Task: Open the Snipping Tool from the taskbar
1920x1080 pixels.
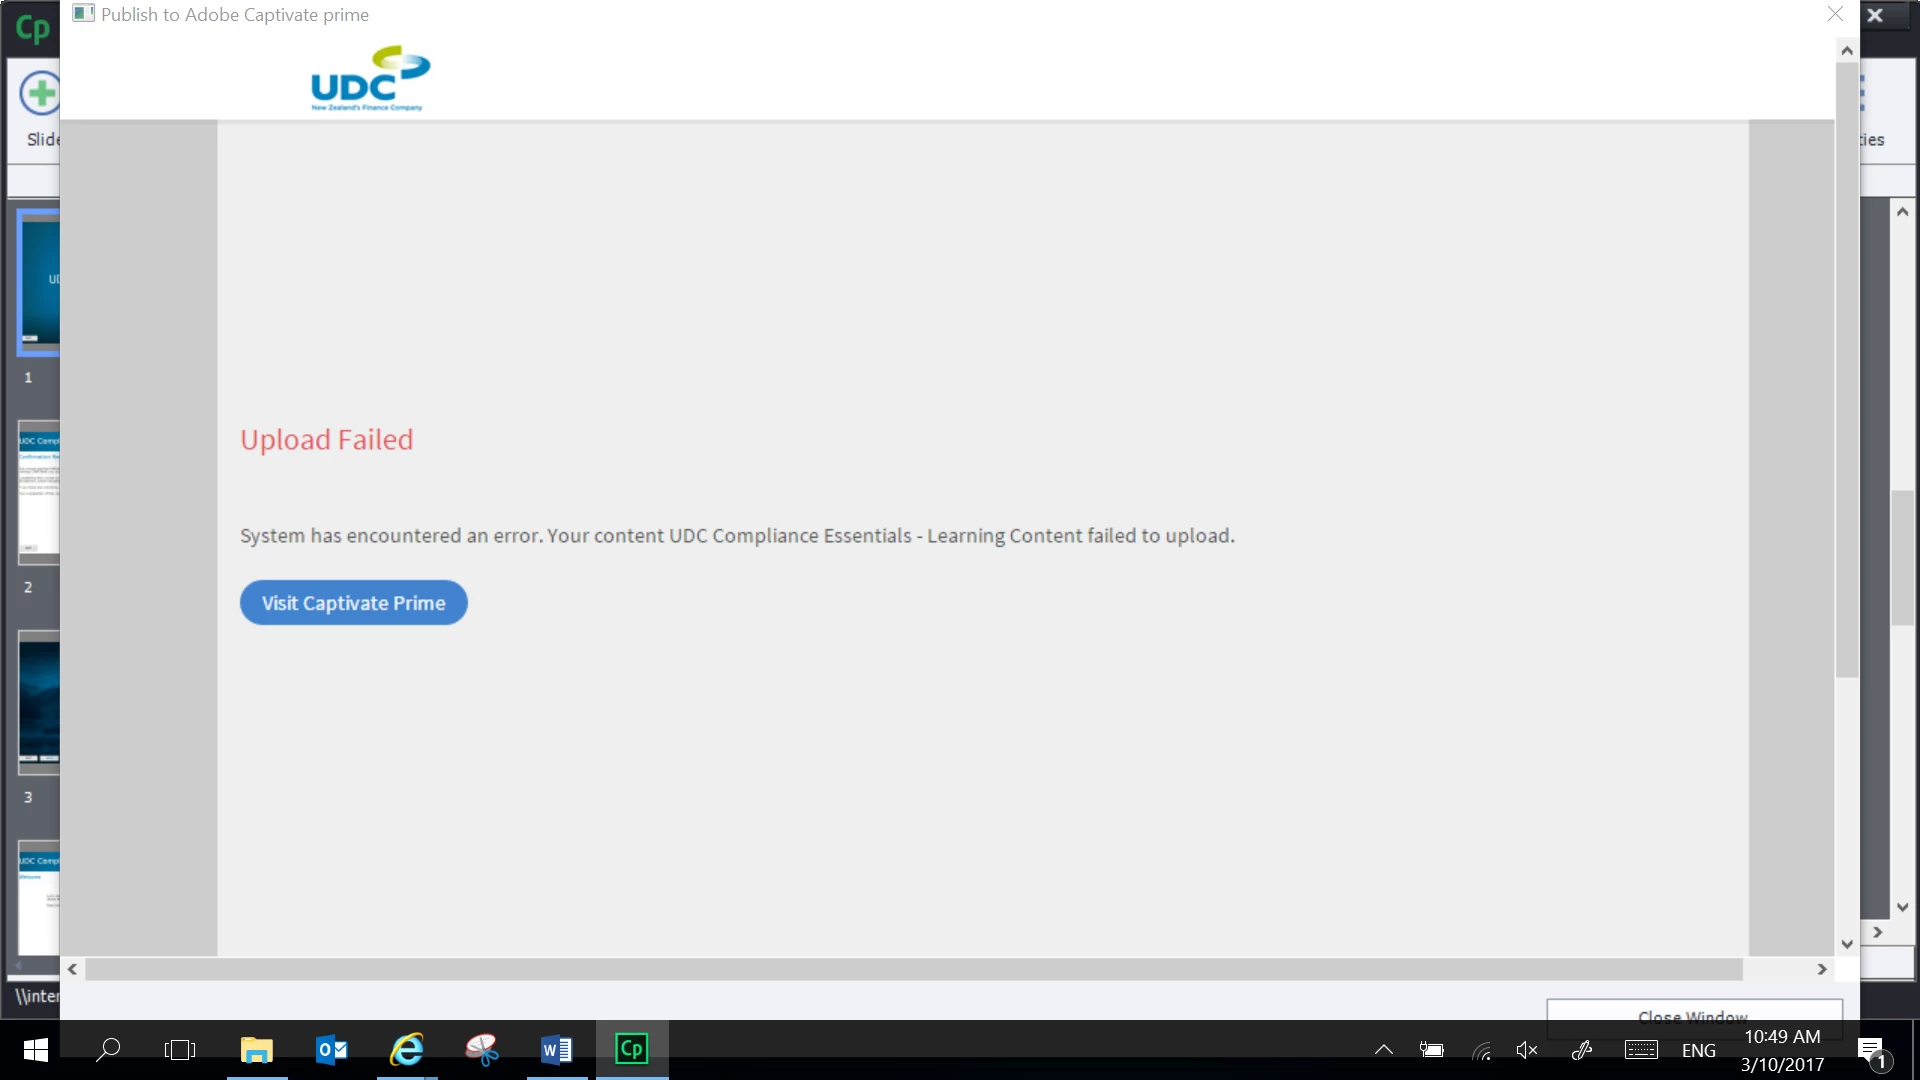Action: pyautogui.click(x=482, y=1049)
